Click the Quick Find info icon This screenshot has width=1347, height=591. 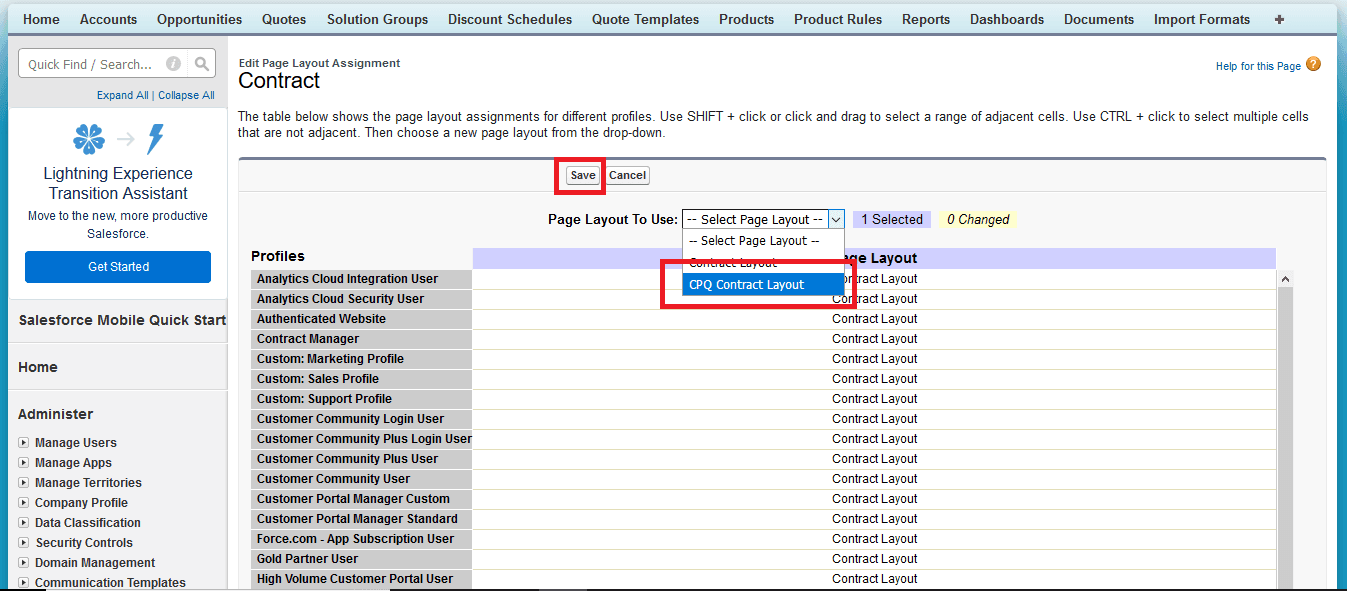(173, 64)
